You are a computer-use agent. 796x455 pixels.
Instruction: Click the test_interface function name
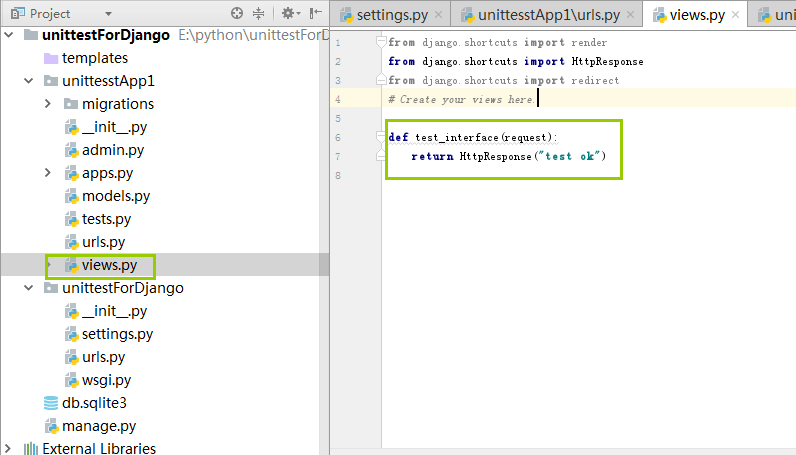coord(457,138)
